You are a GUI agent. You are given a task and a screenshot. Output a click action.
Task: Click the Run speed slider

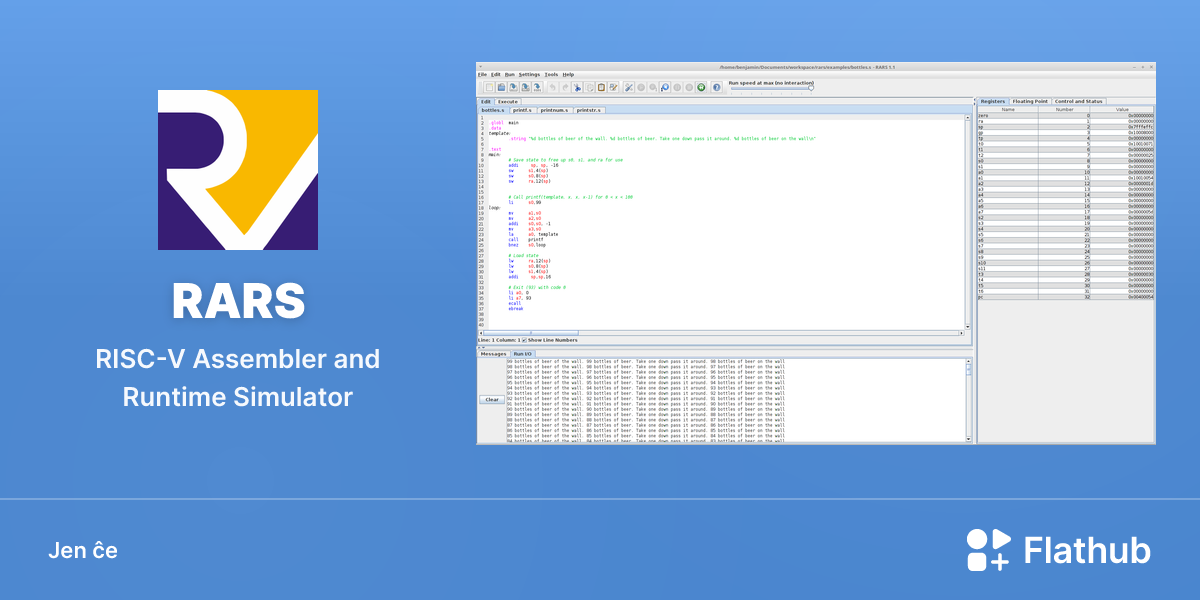[771, 88]
